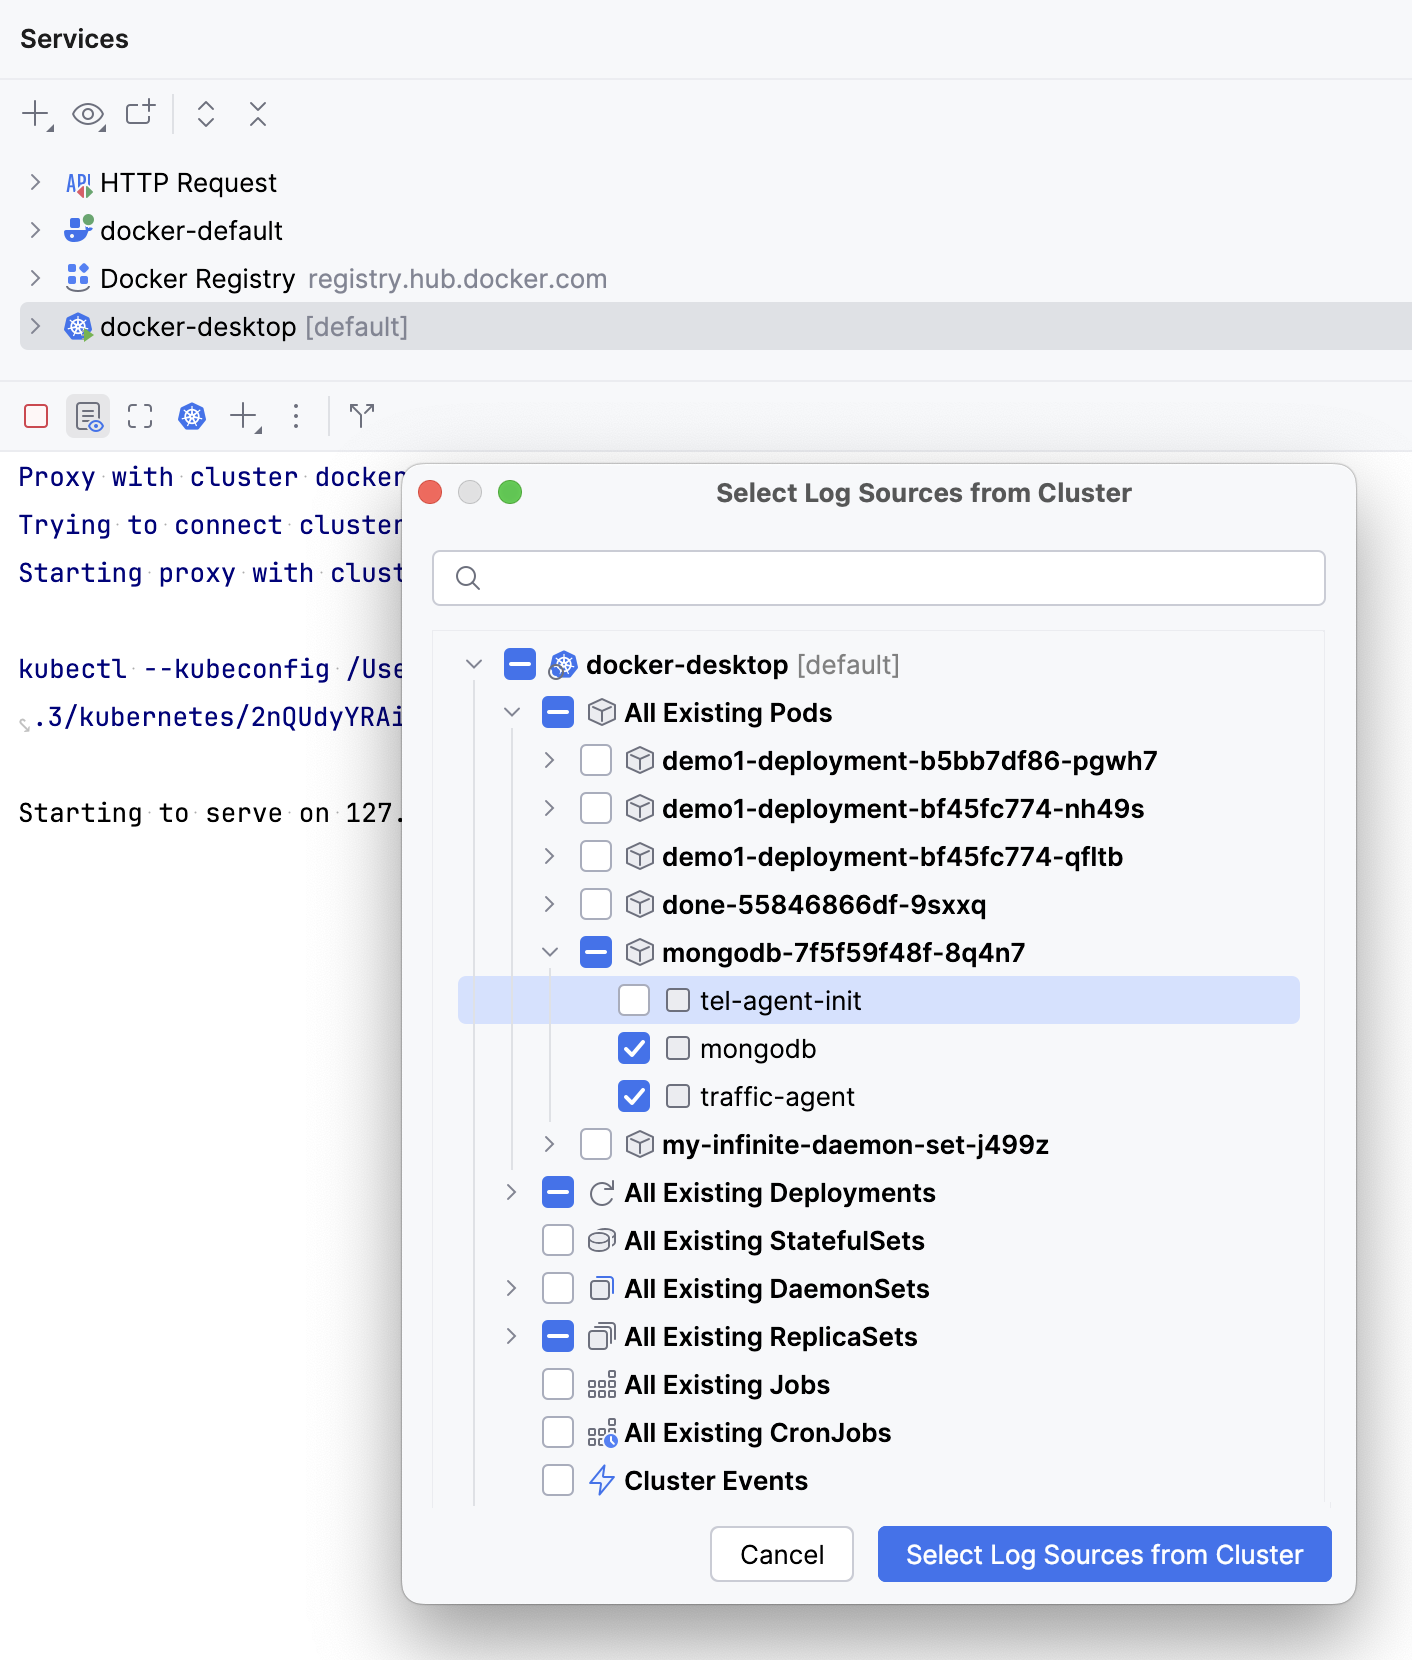
Task: Click the Open in New Tab icon
Action: coord(140,113)
